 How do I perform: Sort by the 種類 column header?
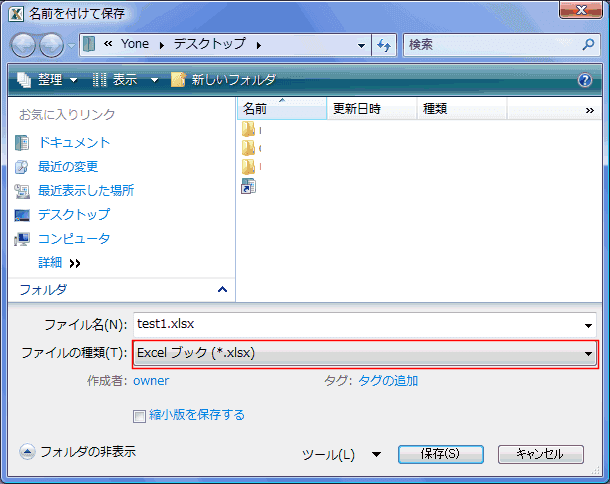point(462,109)
